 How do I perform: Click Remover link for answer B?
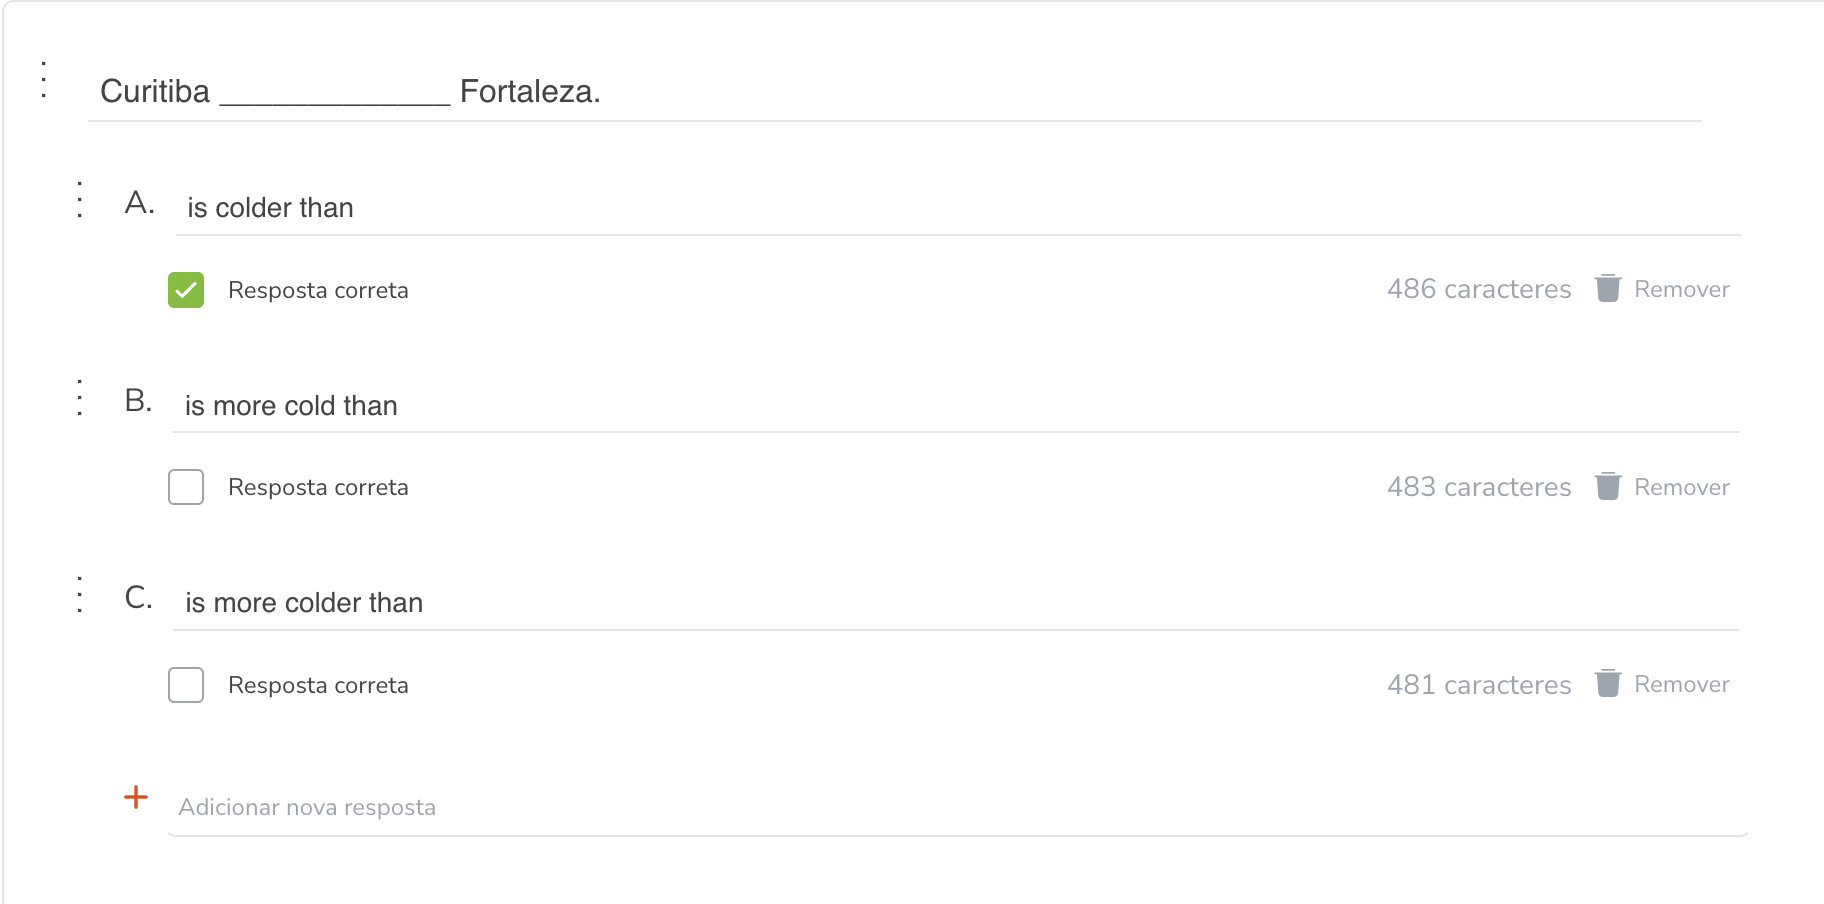[1681, 487]
